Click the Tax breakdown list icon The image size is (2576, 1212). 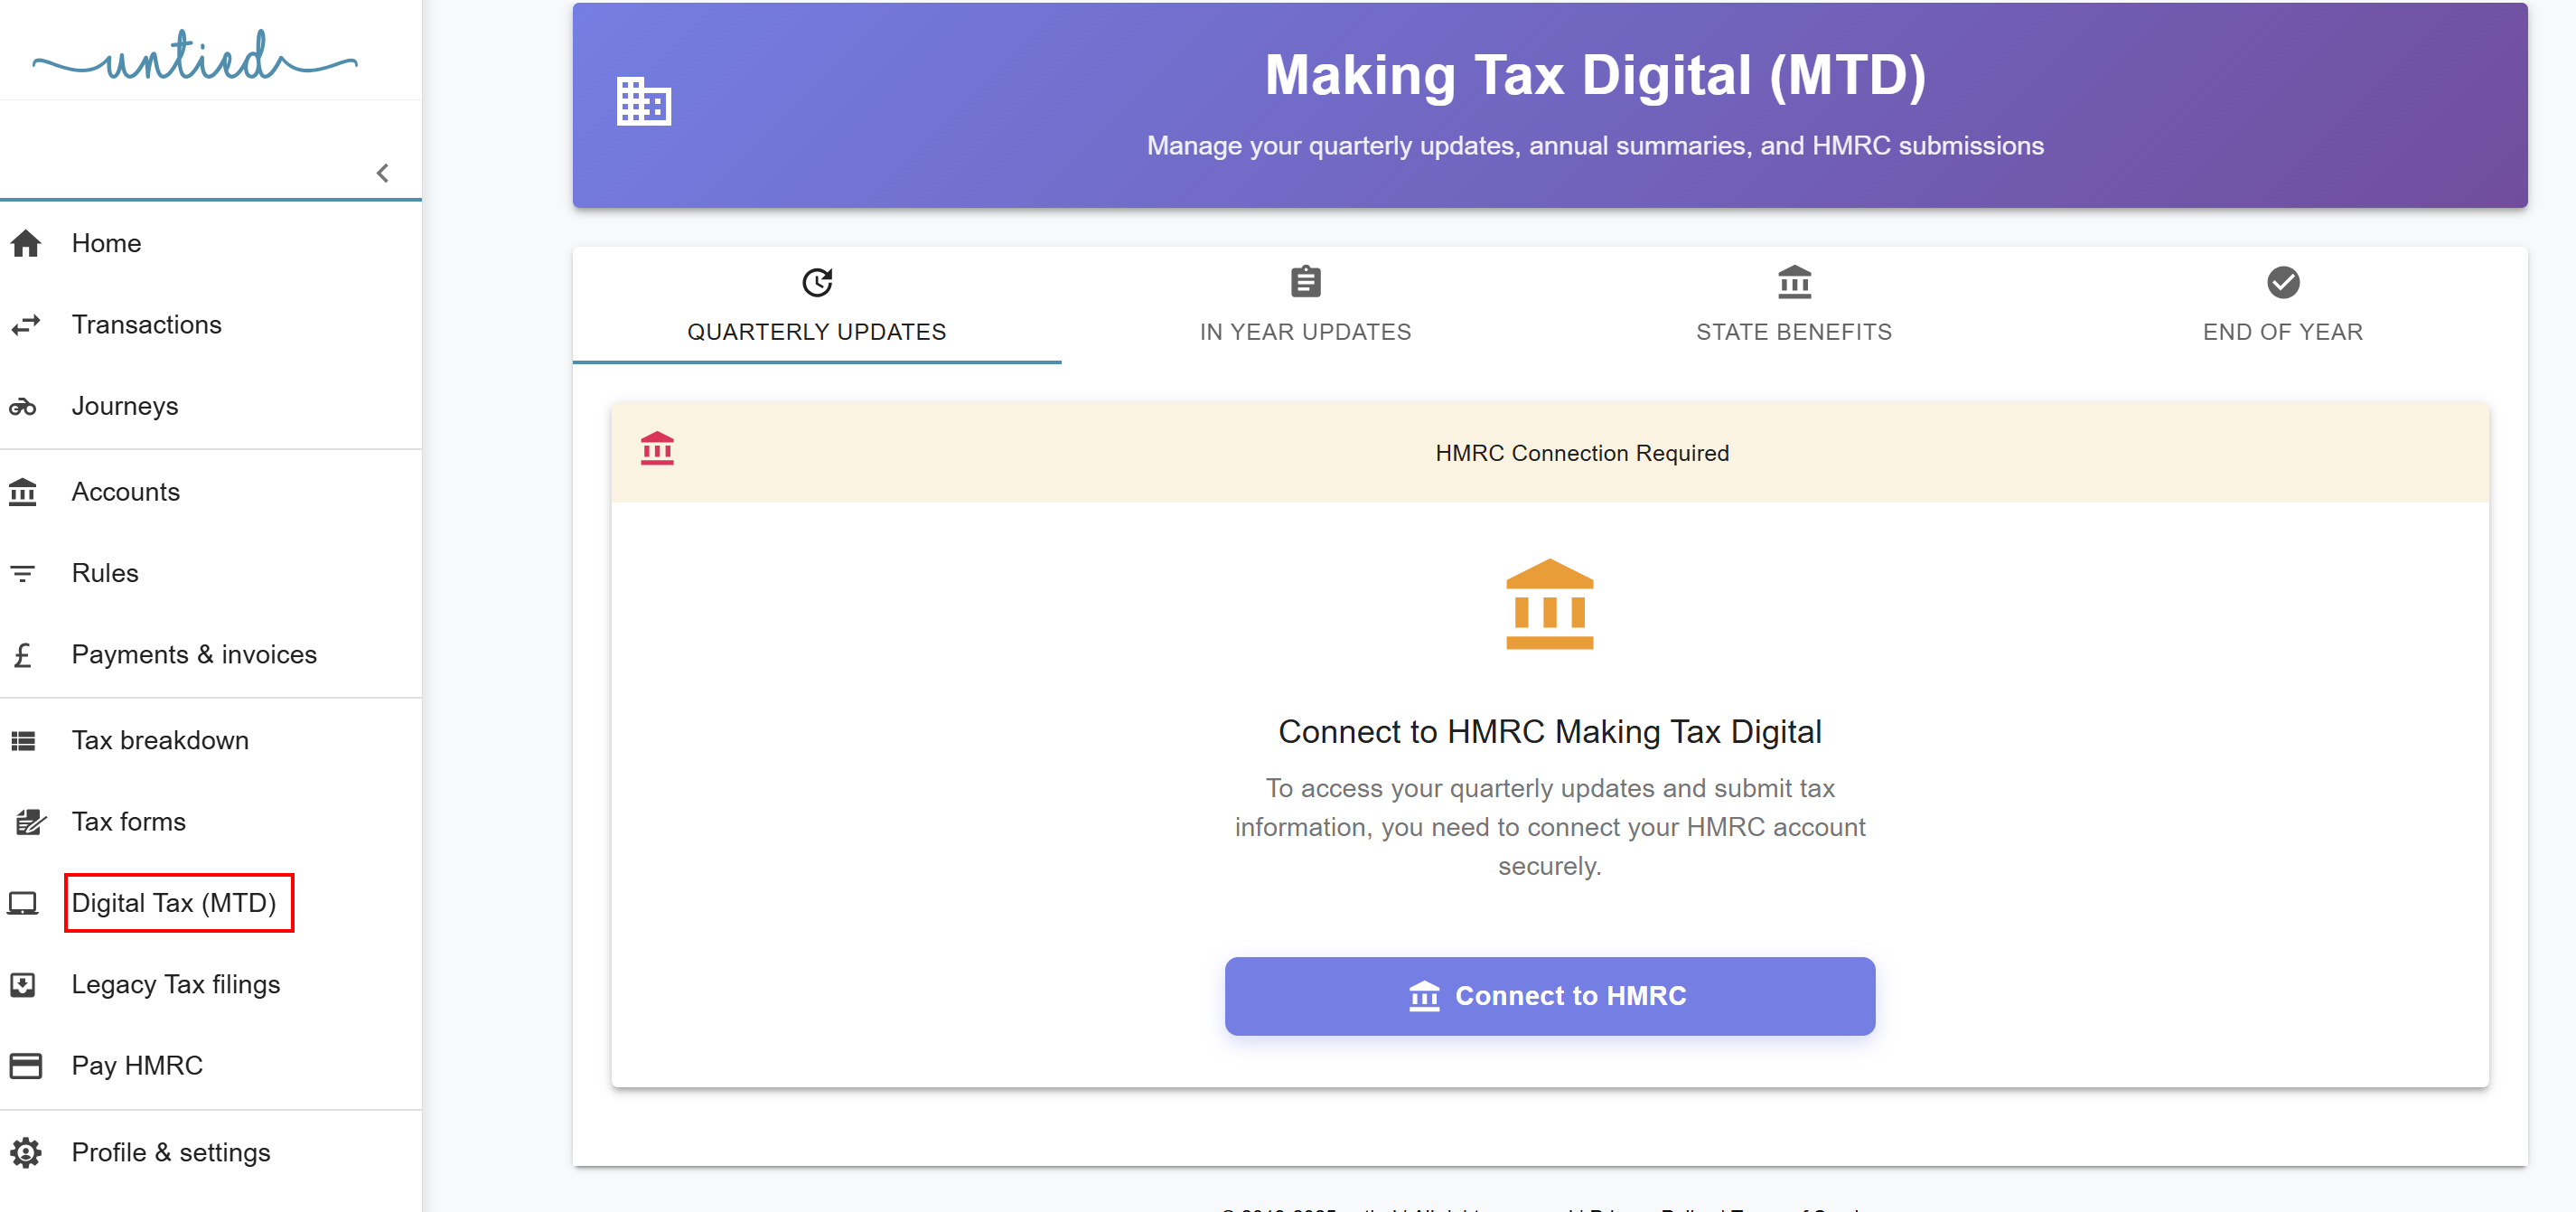23,741
